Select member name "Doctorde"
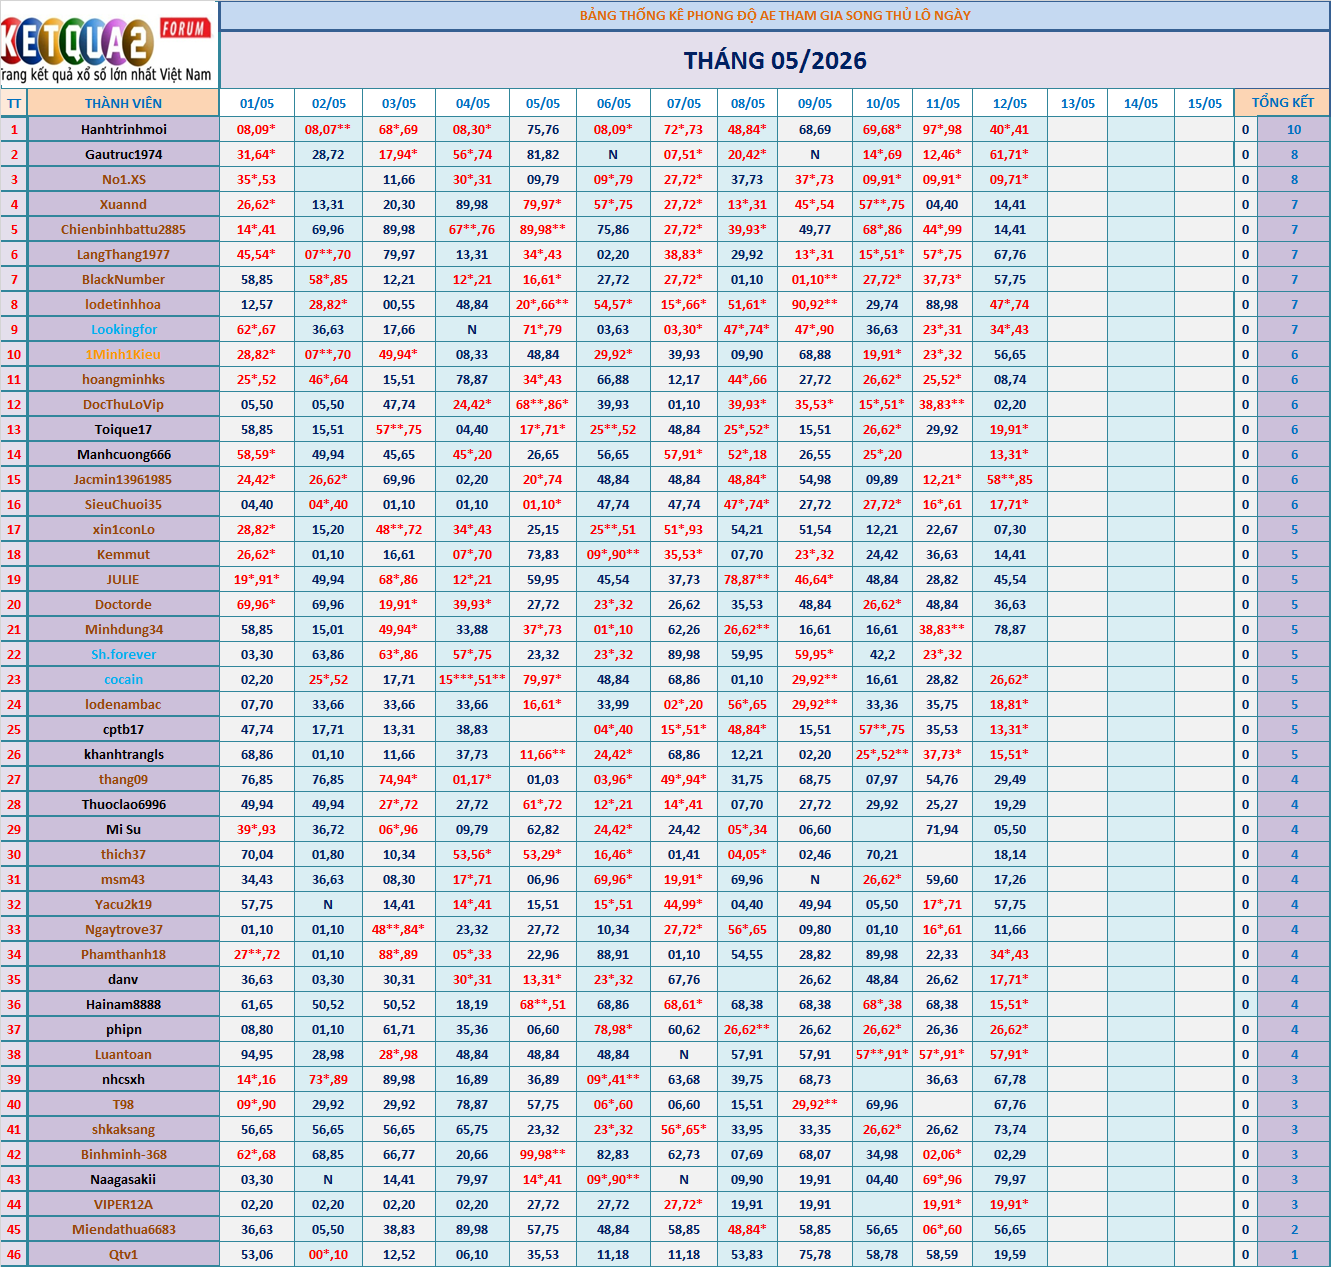Image resolution: width=1331 pixels, height=1267 pixels. tap(124, 604)
